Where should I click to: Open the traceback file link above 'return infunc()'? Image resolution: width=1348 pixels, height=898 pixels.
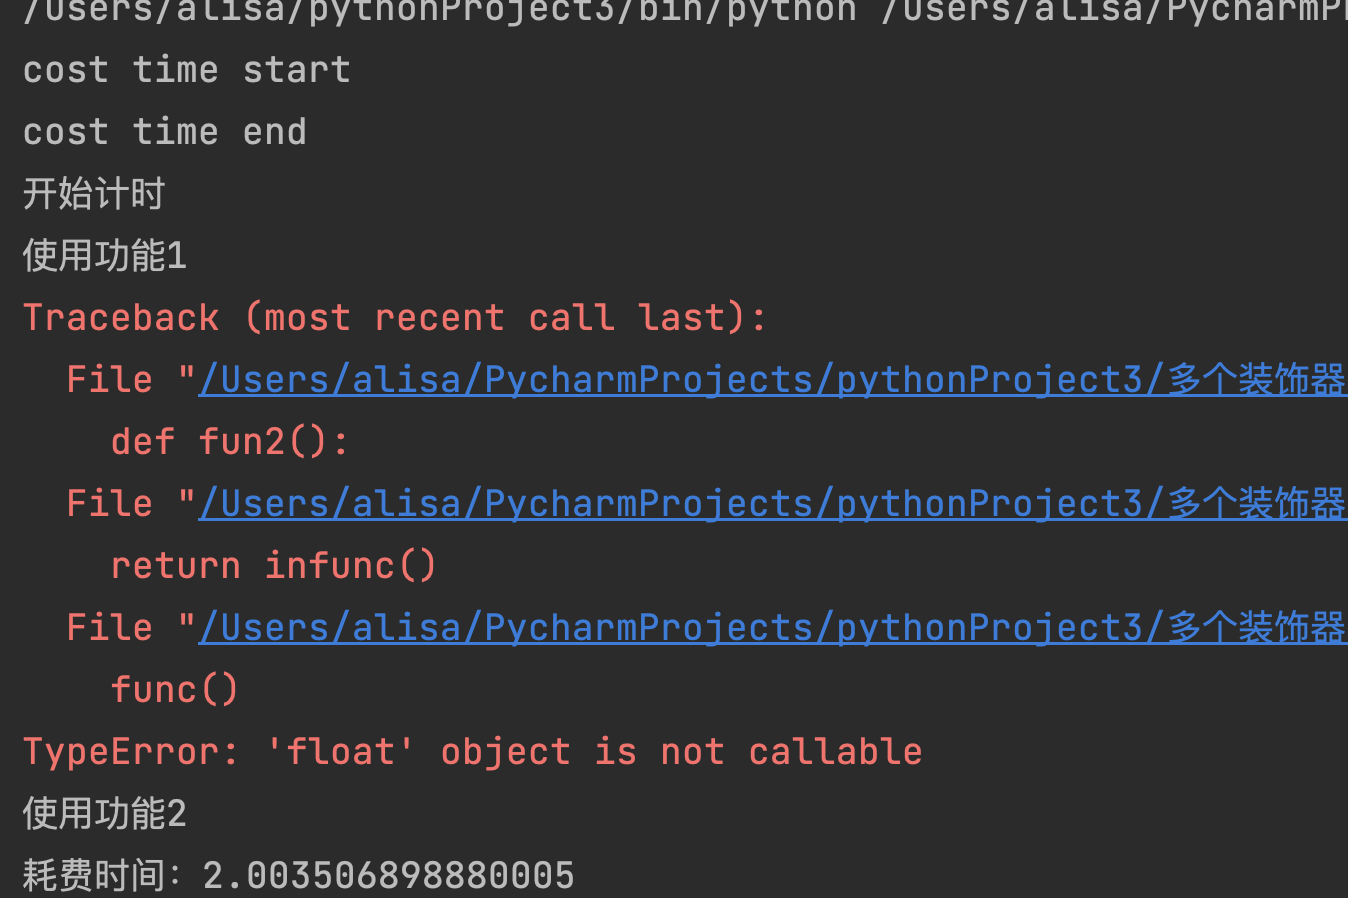[773, 504]
